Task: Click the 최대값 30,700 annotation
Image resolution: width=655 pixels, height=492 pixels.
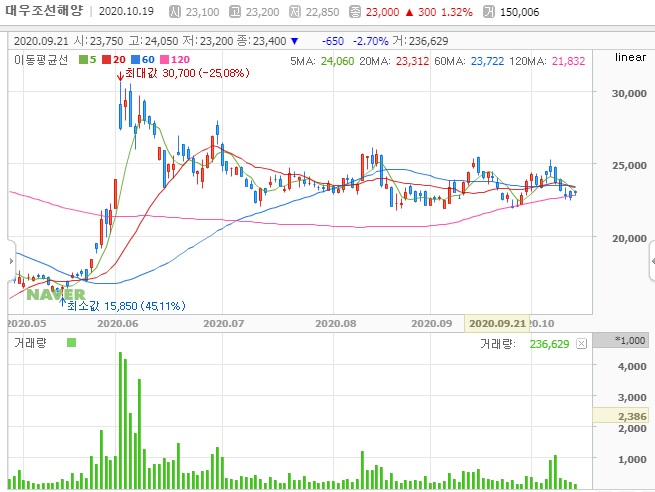Action: [x=187, y=73]
